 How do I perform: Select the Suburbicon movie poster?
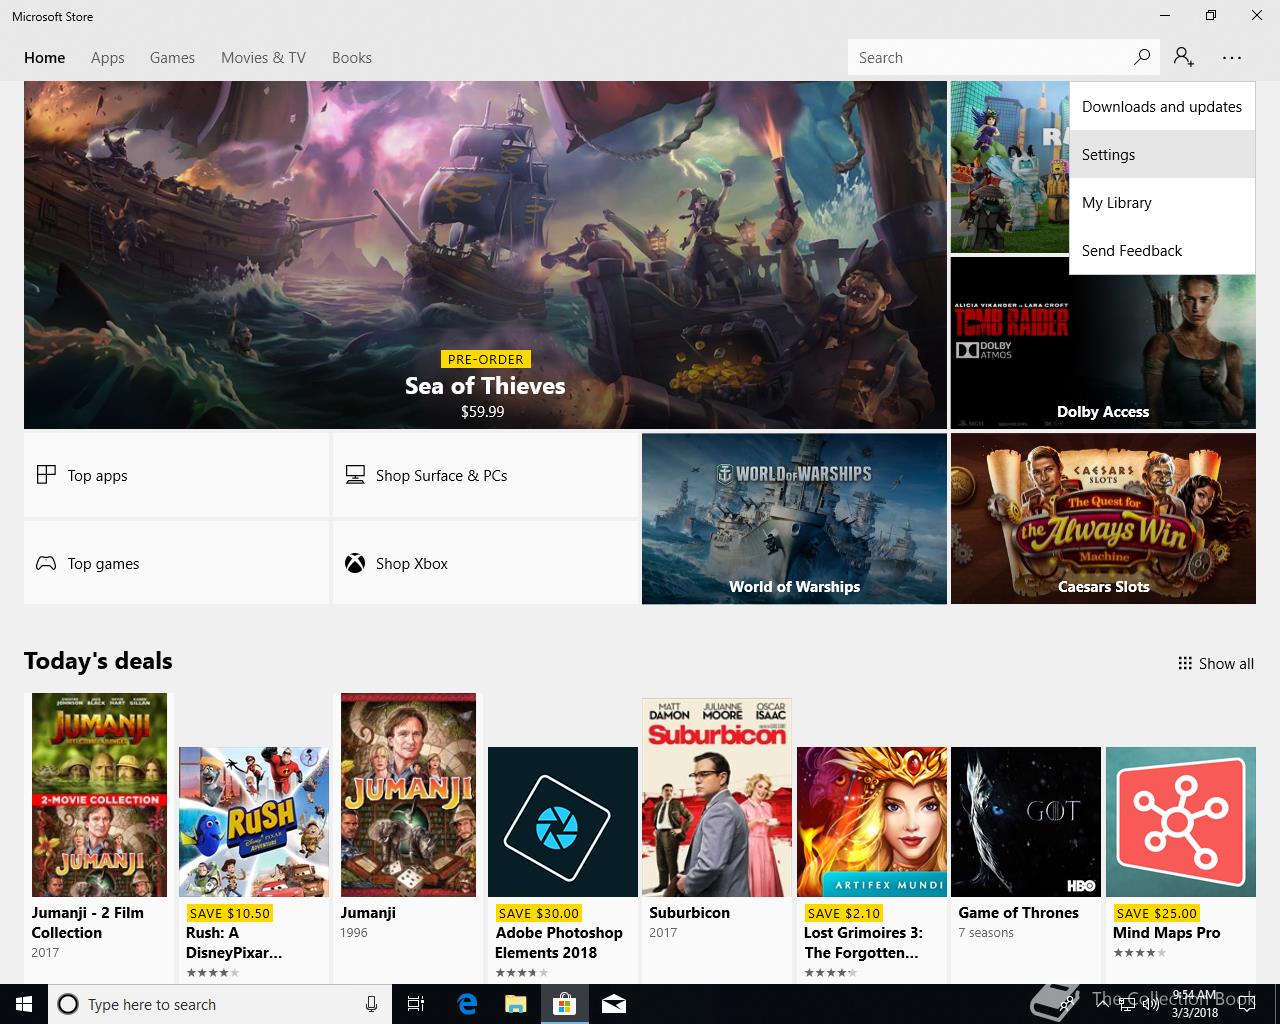pyautogui.click(x=717, y=798)
